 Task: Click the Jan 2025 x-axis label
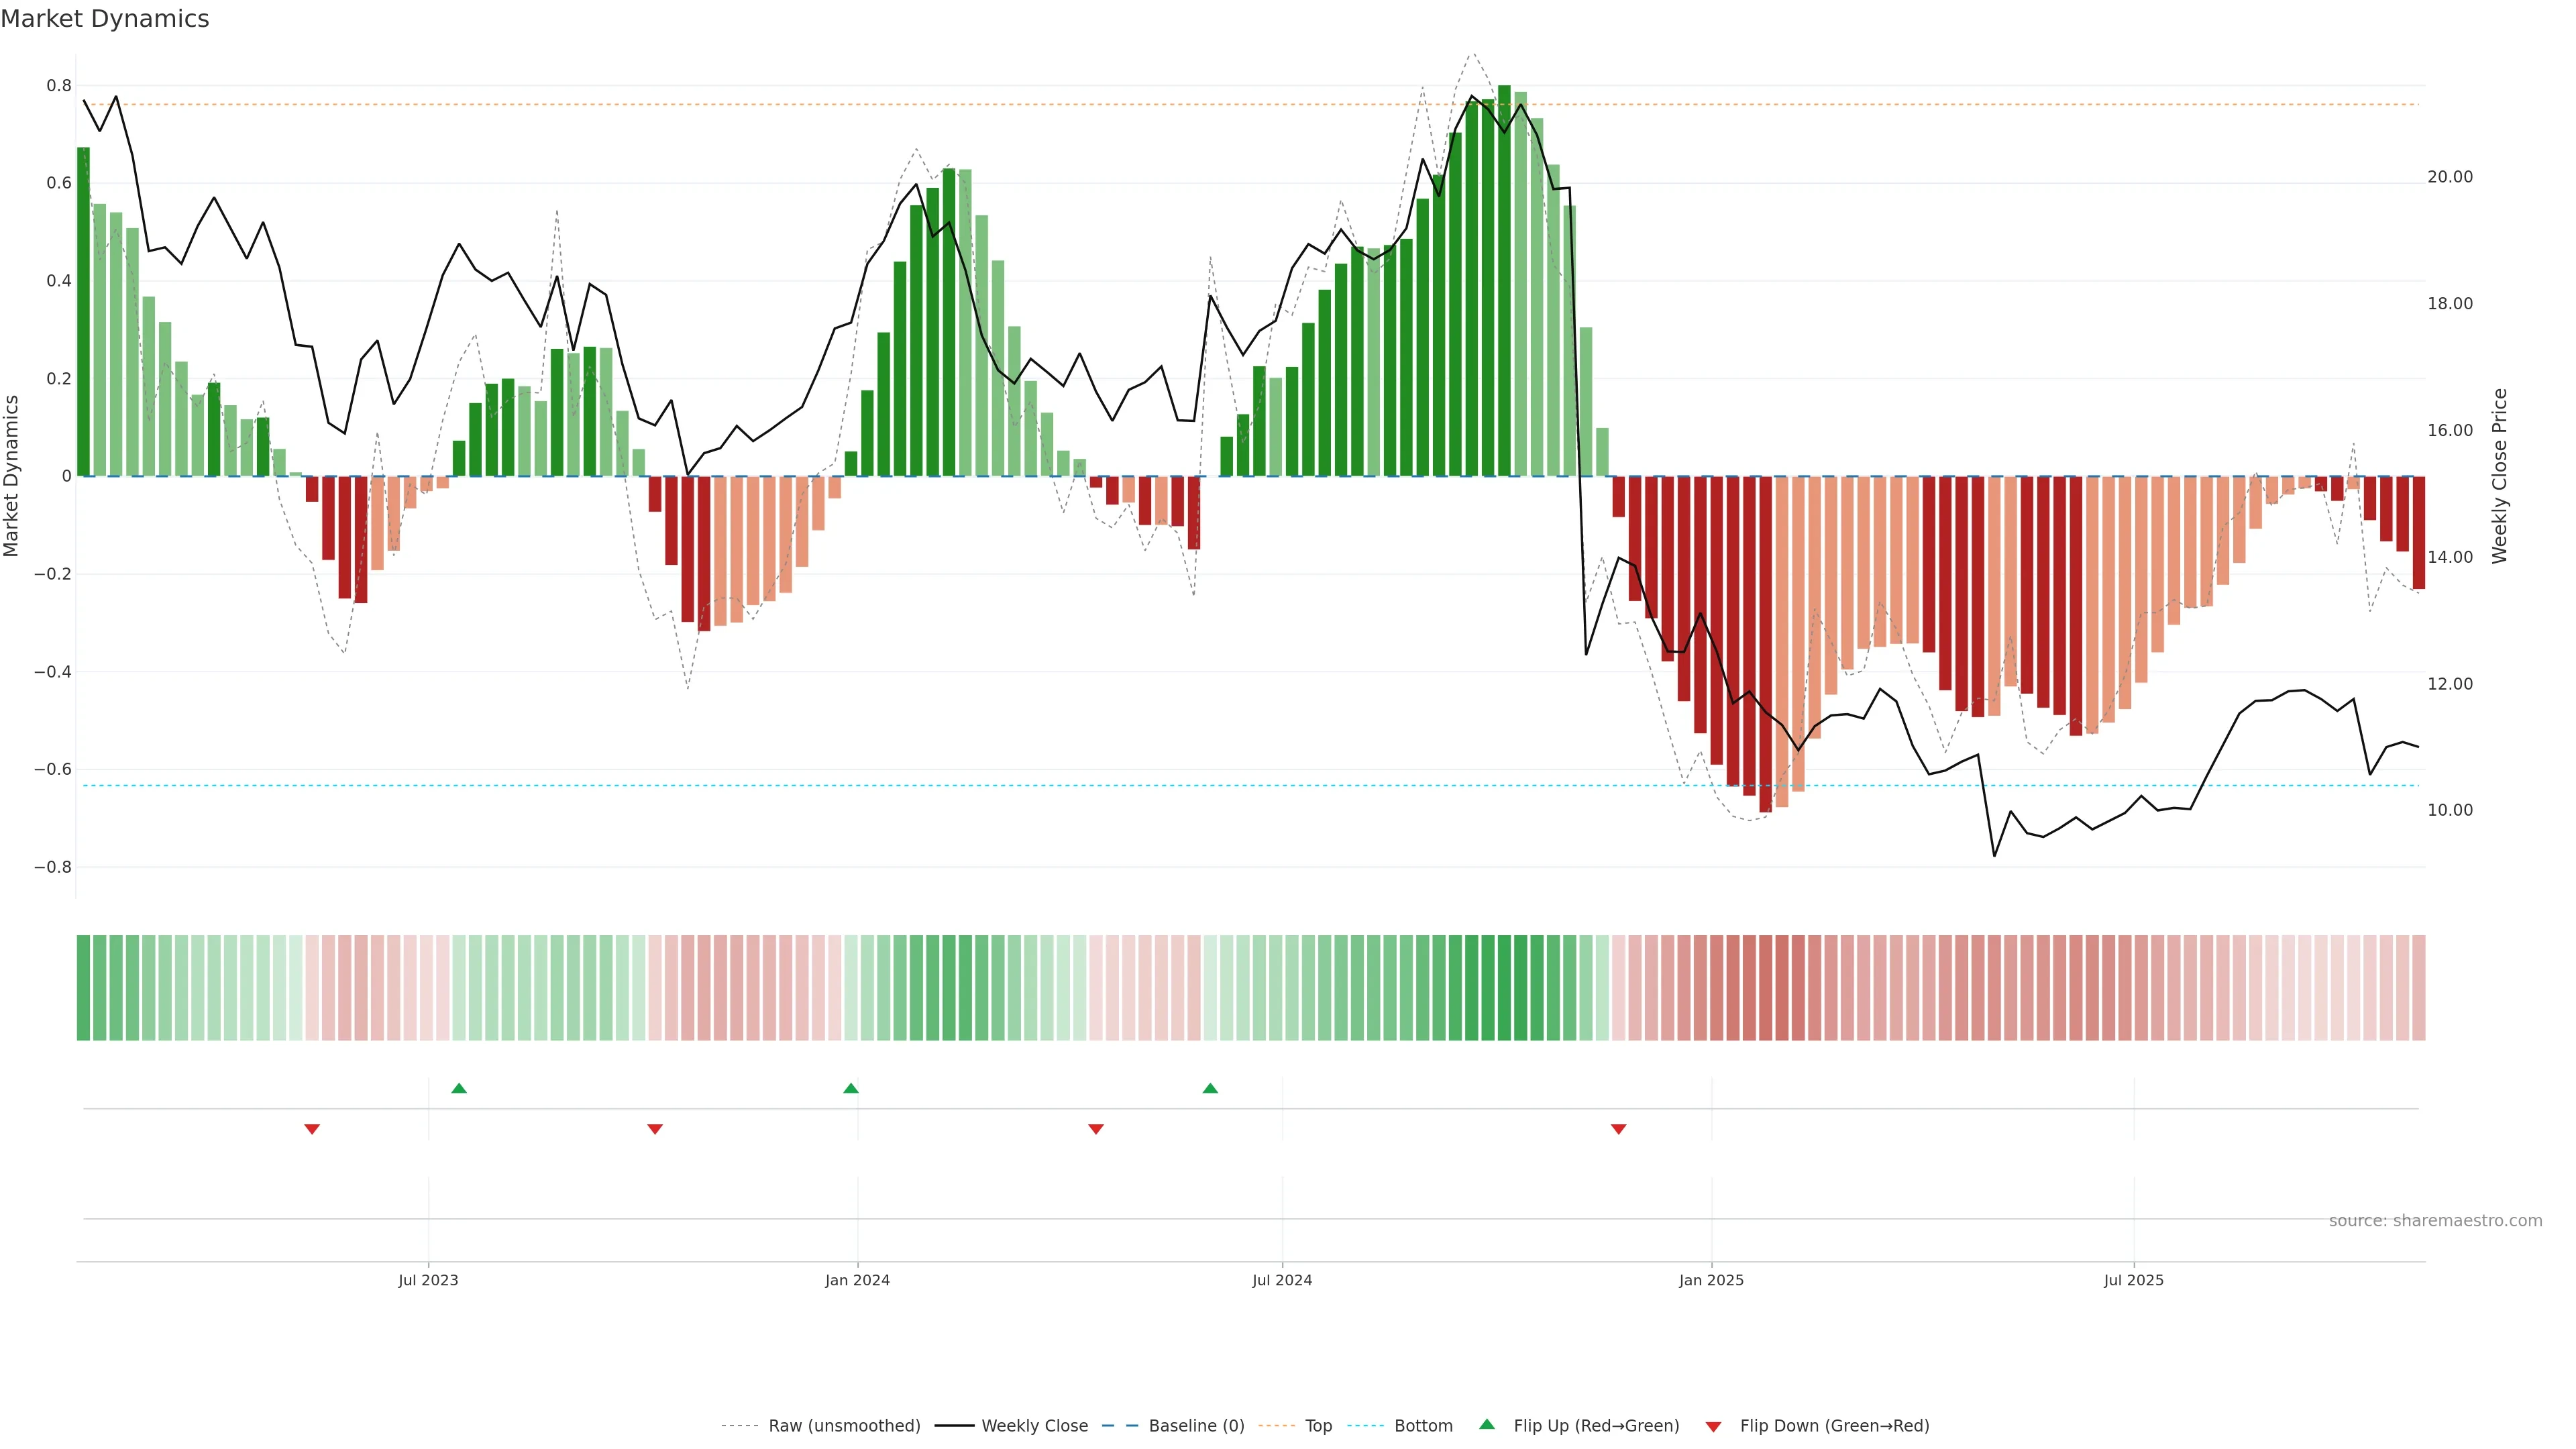pyautogui.click(x=1711, y=1280)
